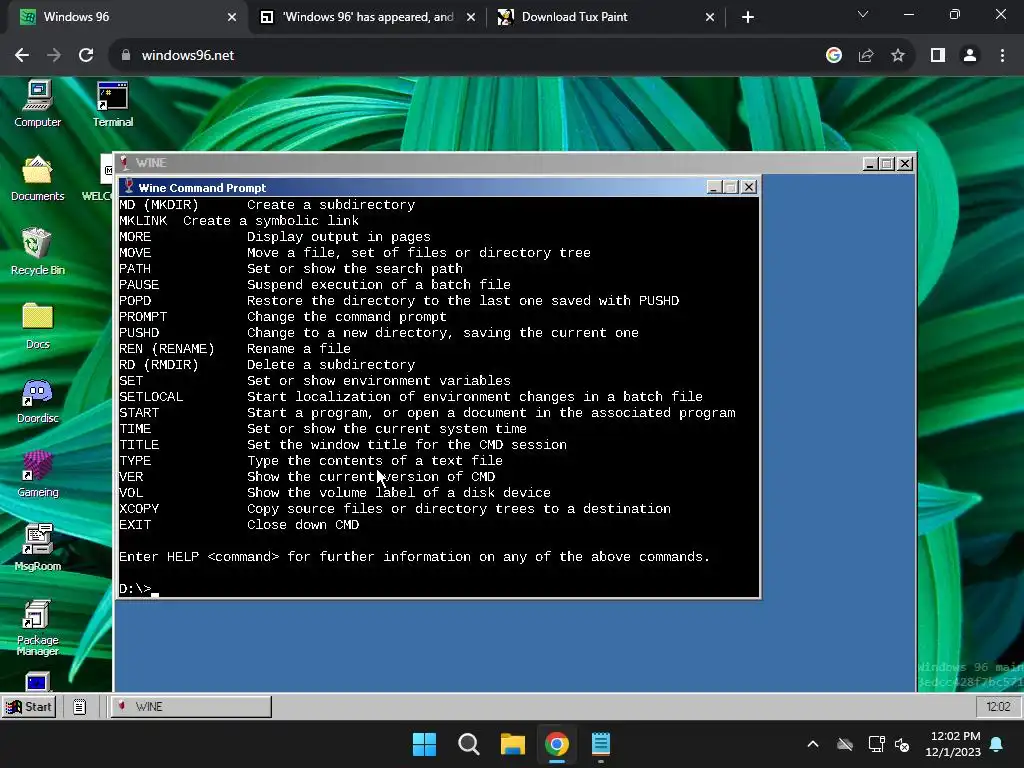Open the Computer desktop icon
The width and height of the screenshot is (1024, 768).
pos(37,104)
